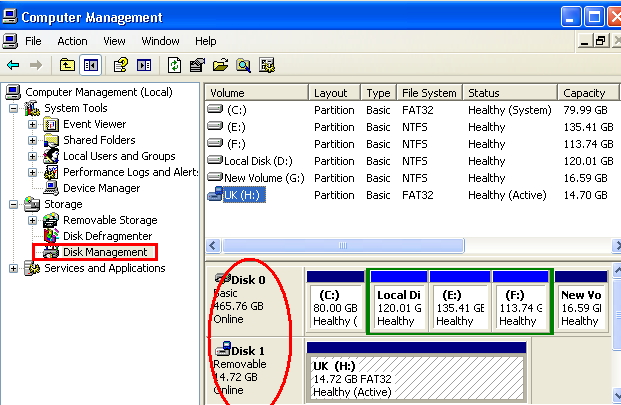This screenshot has width=621, height=405.
Task: Click the Performance Logs and Alerts icon
Action: tap(51, 172)
